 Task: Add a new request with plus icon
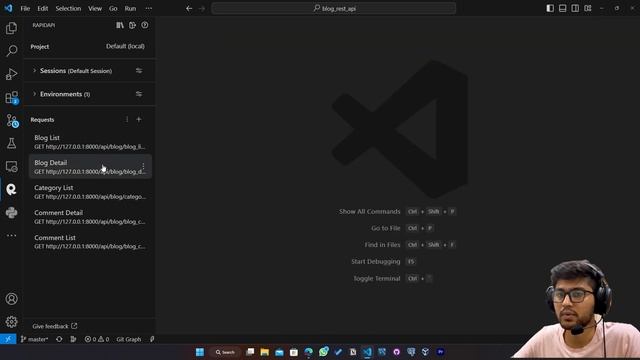pos(139,120)
